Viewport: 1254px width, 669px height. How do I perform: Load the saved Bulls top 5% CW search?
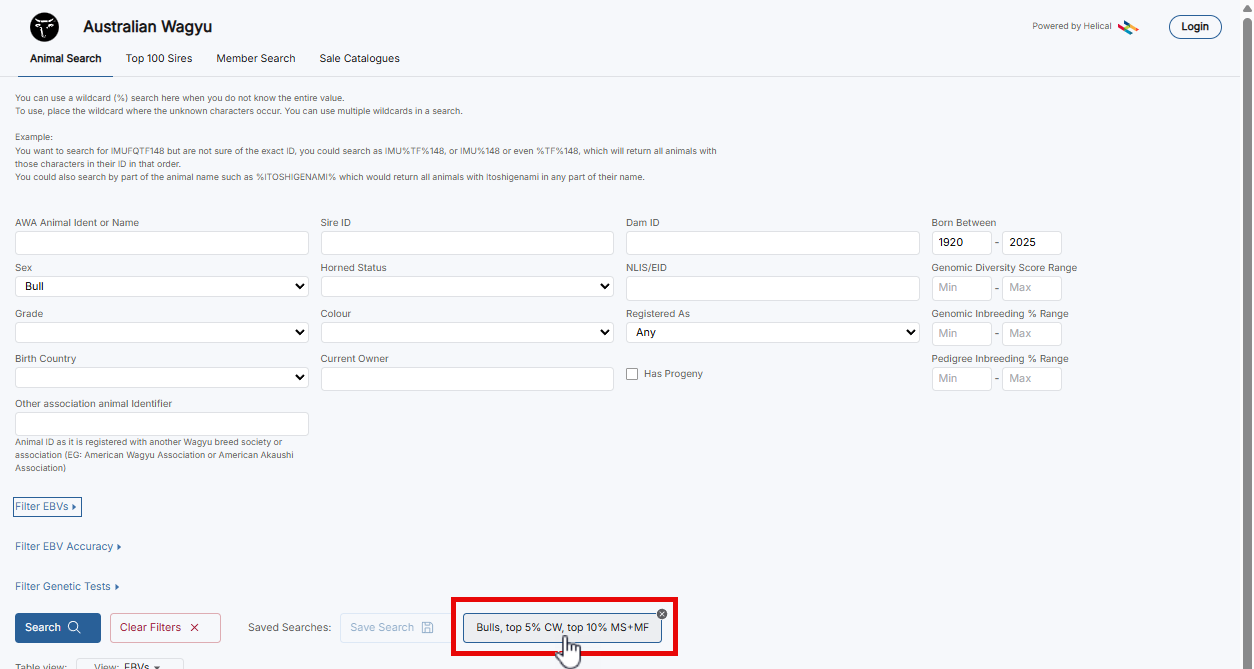tap(561, 628)
